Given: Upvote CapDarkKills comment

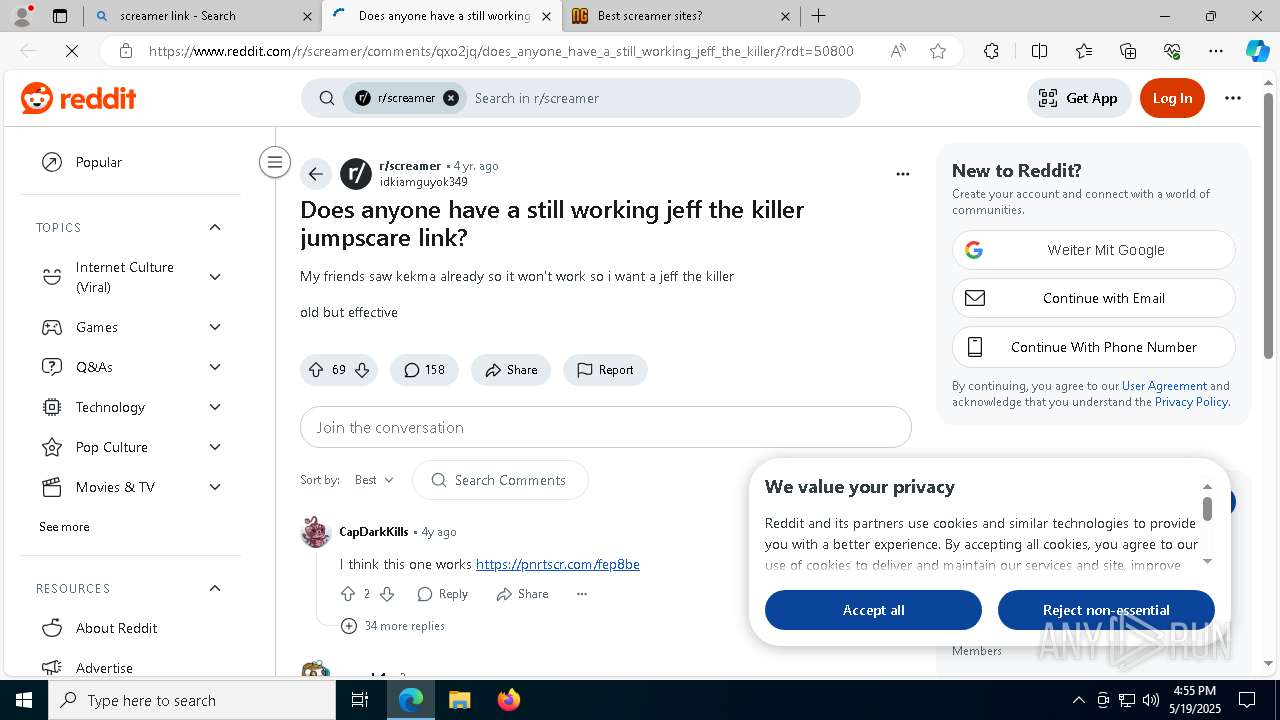Looking at the screenshot, I should coord(348,594).
